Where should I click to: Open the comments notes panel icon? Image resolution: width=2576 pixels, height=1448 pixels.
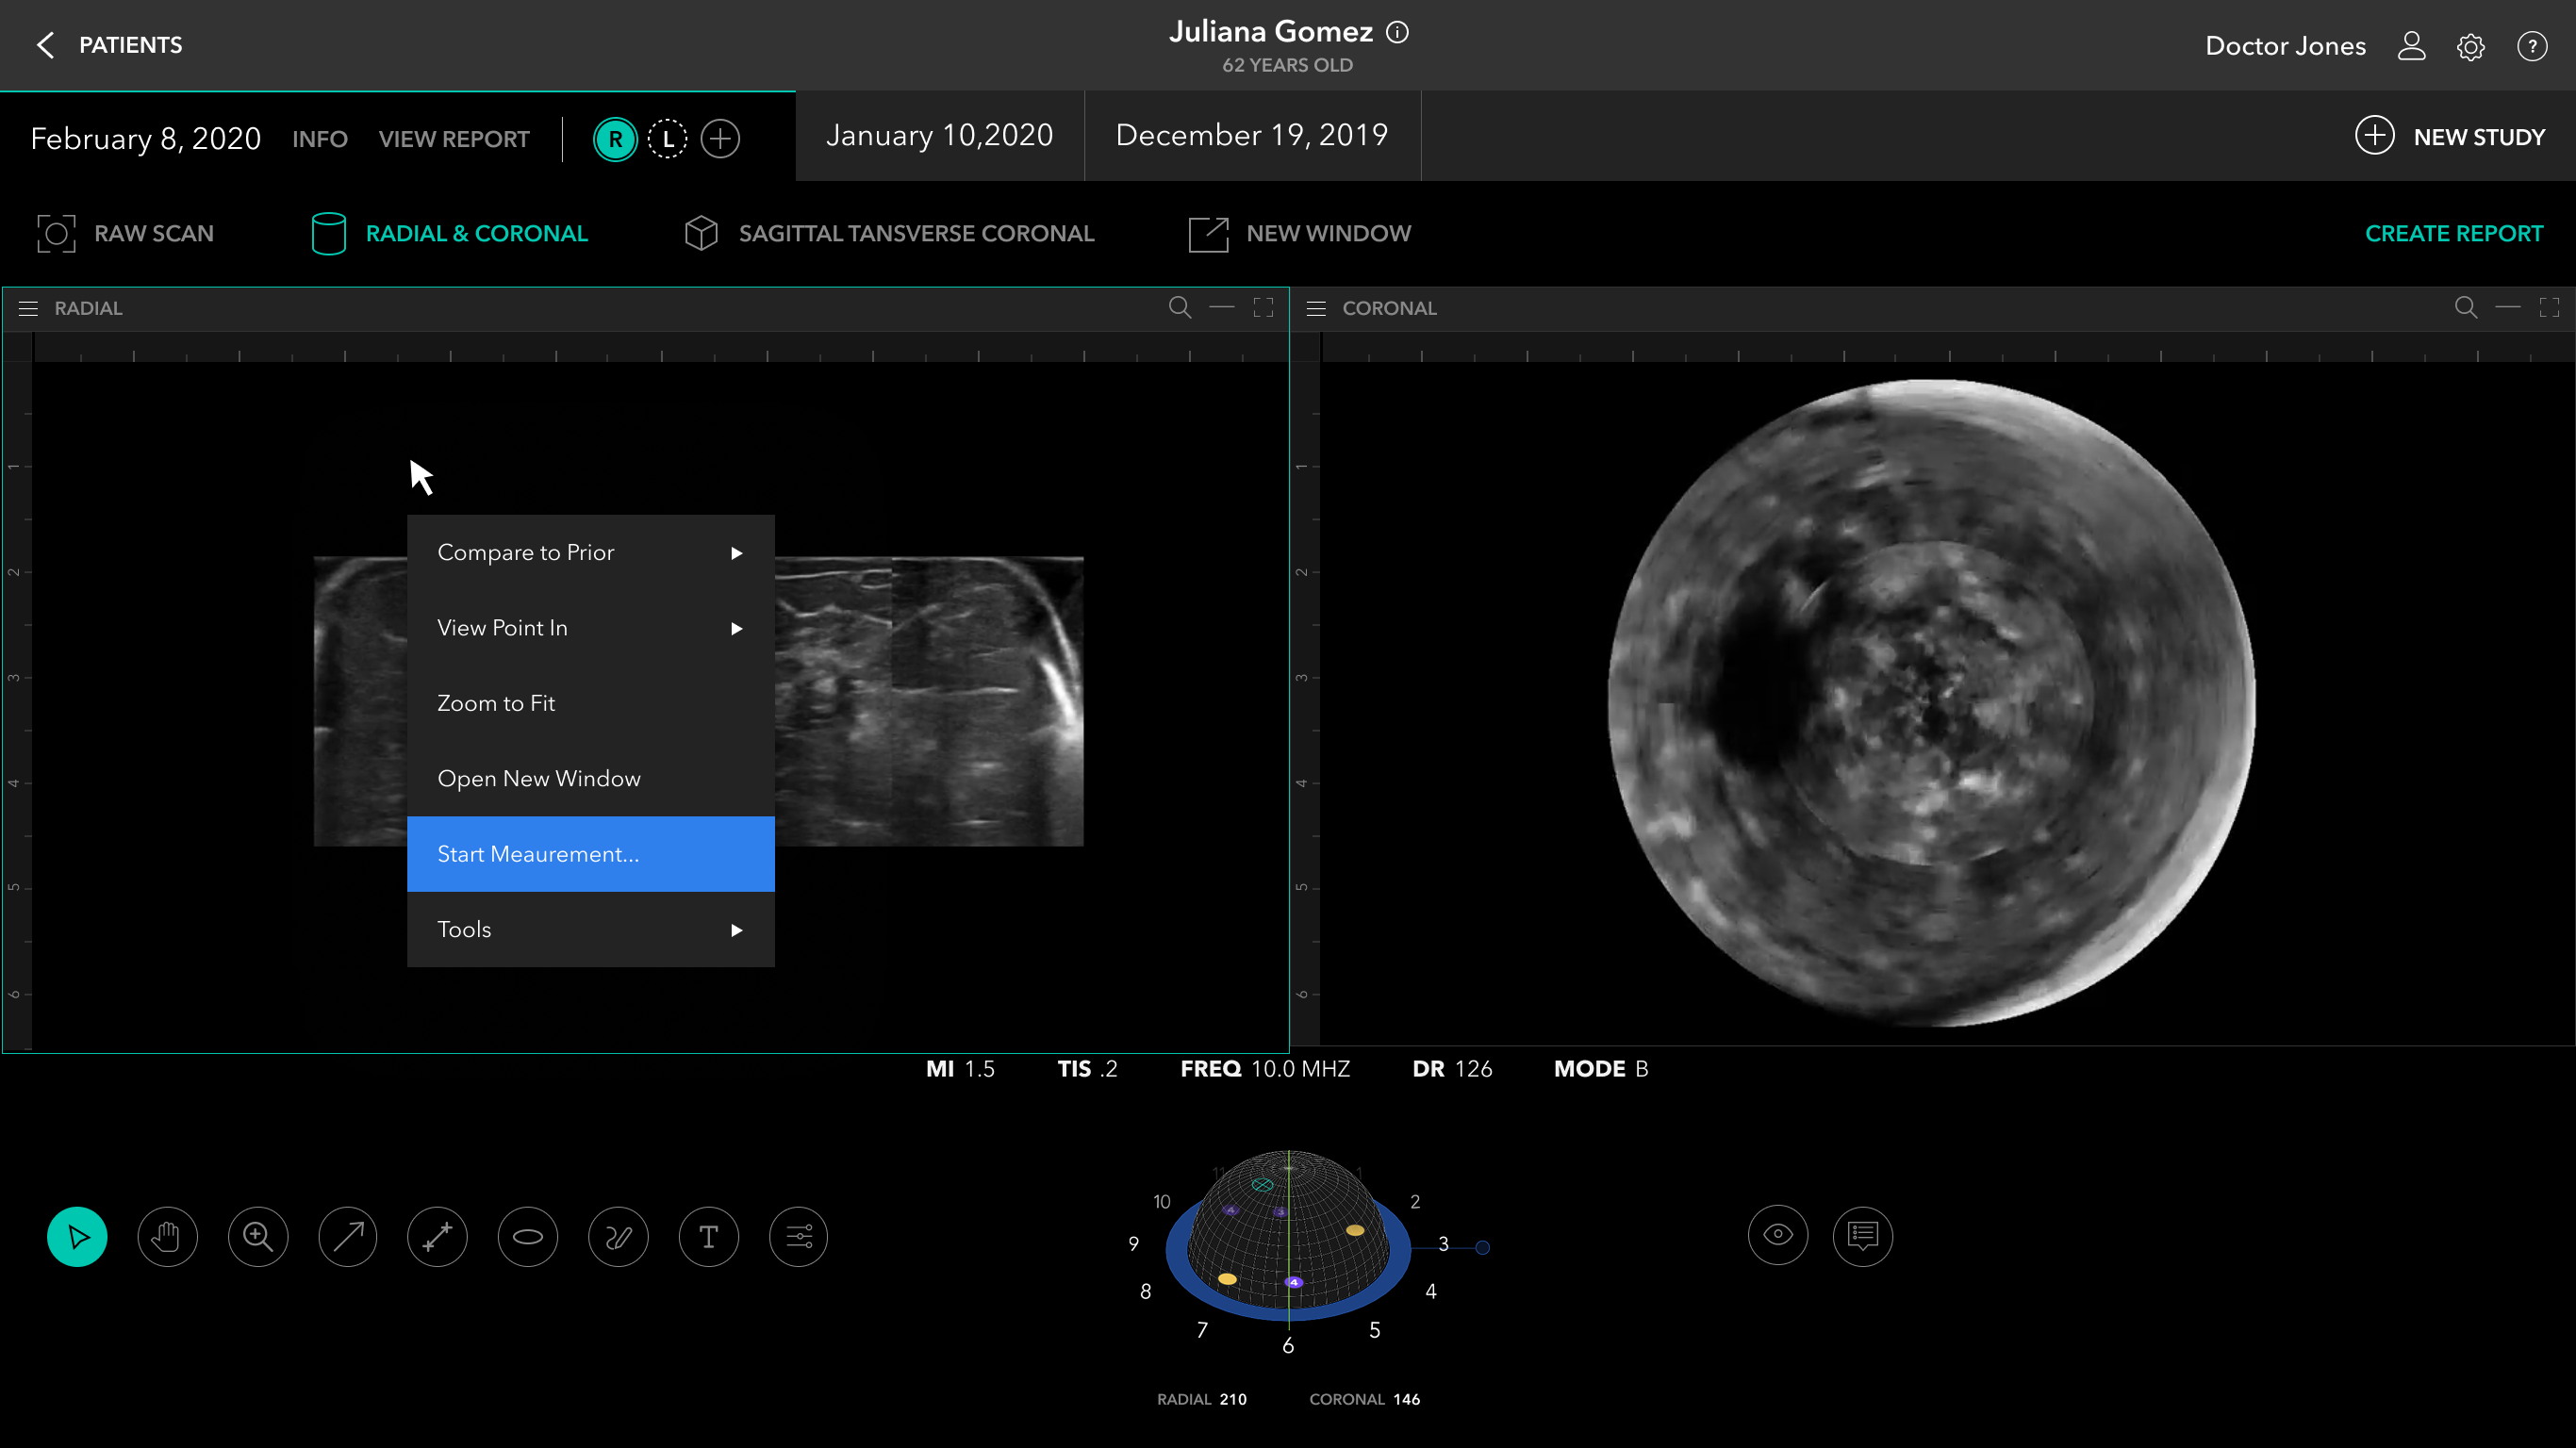1862,1236
